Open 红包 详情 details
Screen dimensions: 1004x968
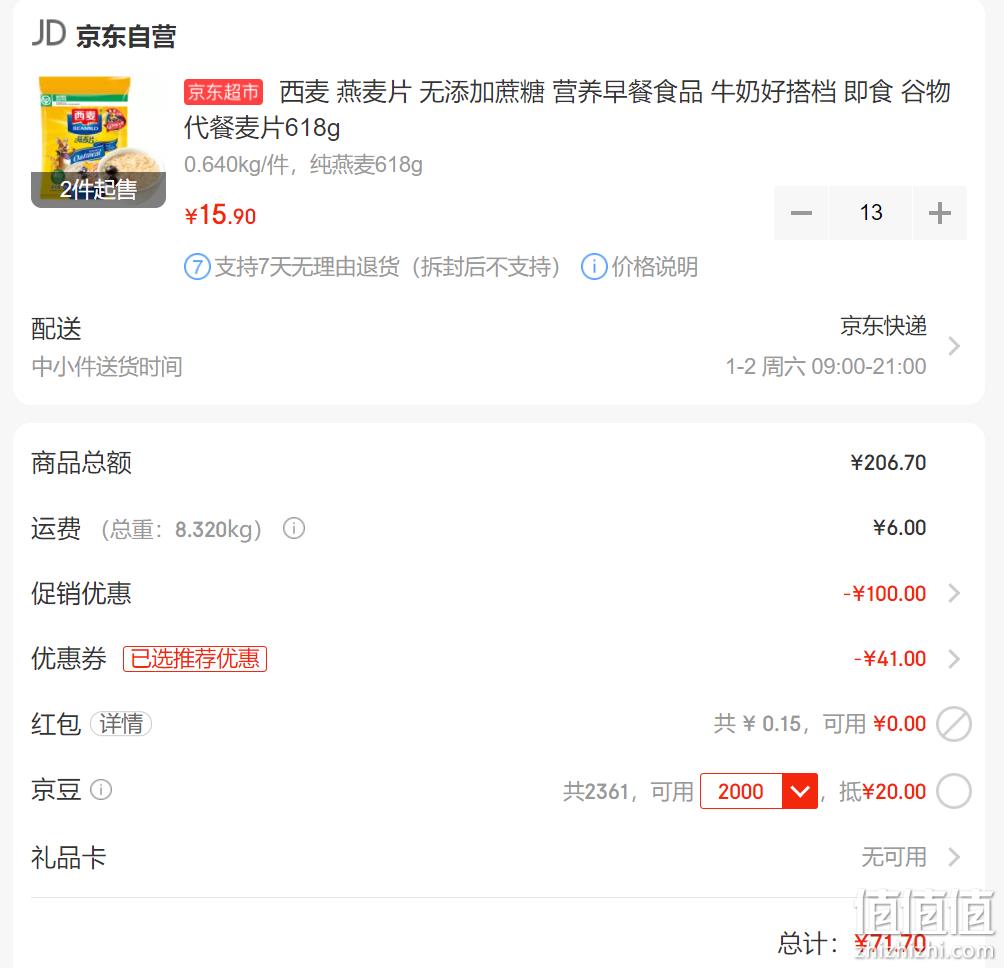click(121, 724)
